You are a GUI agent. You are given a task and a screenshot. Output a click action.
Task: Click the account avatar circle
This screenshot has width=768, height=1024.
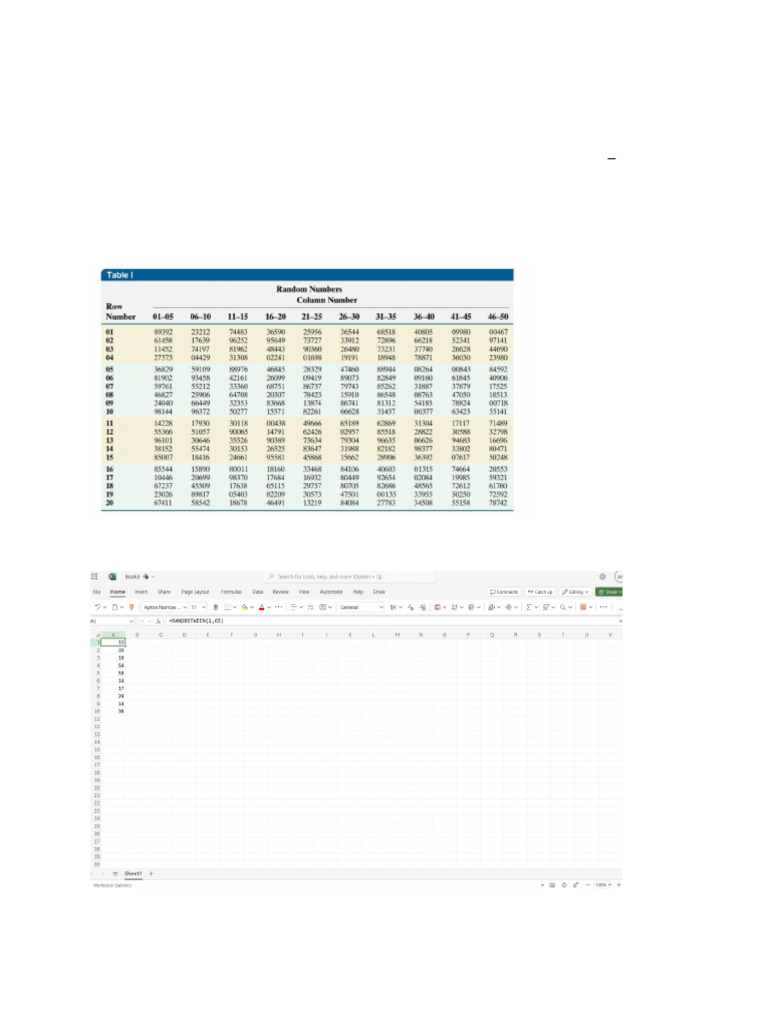pos(618,577)
